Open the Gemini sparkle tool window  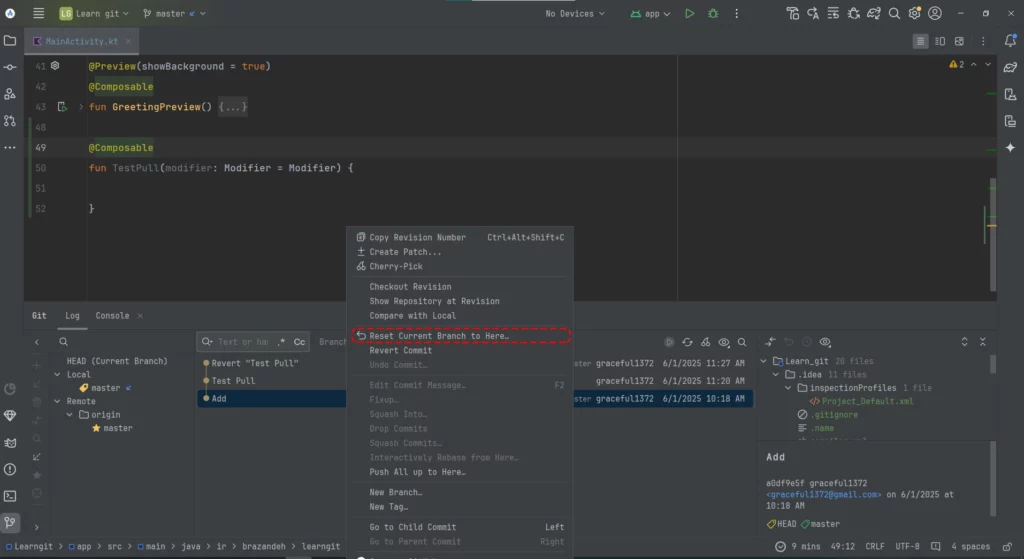[1010, 148]
